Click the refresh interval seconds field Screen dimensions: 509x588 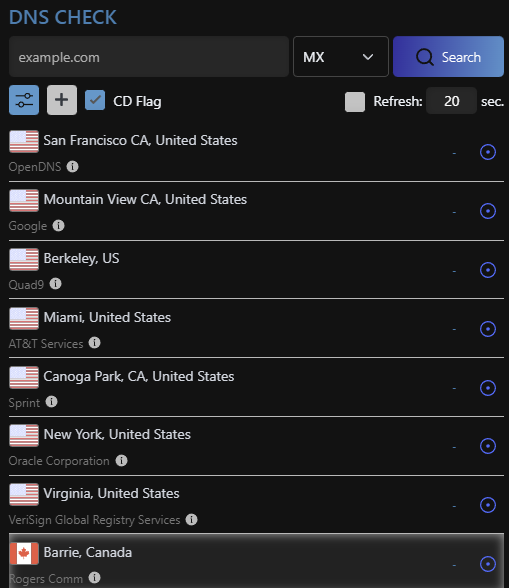tap(452, 101)
